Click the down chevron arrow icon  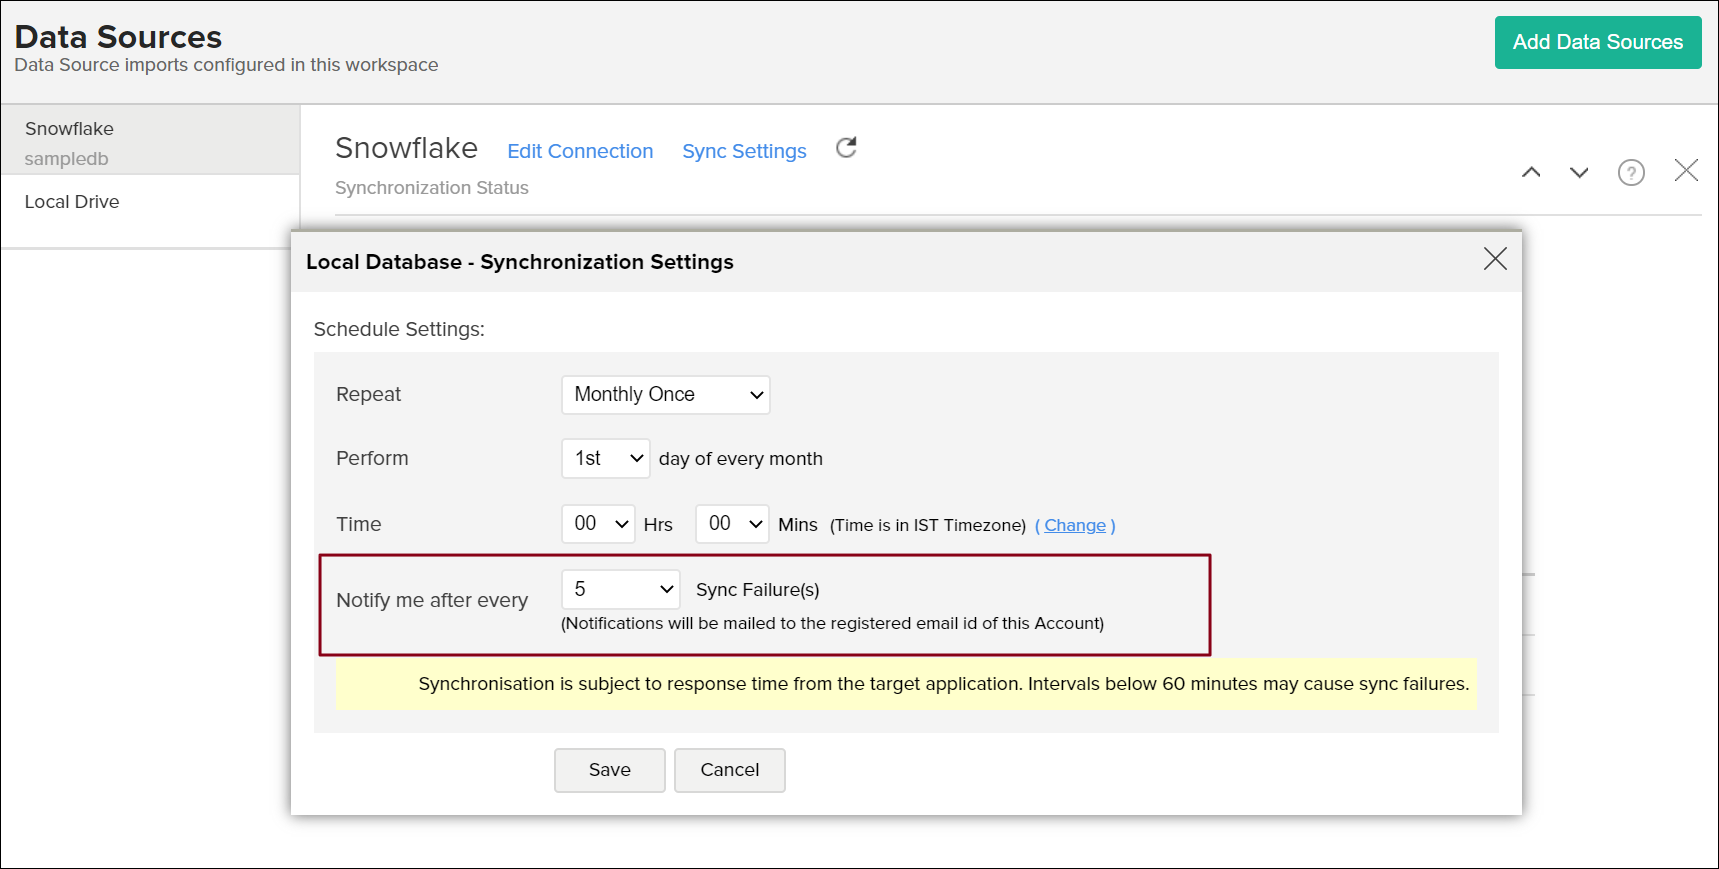point(1578,172)
